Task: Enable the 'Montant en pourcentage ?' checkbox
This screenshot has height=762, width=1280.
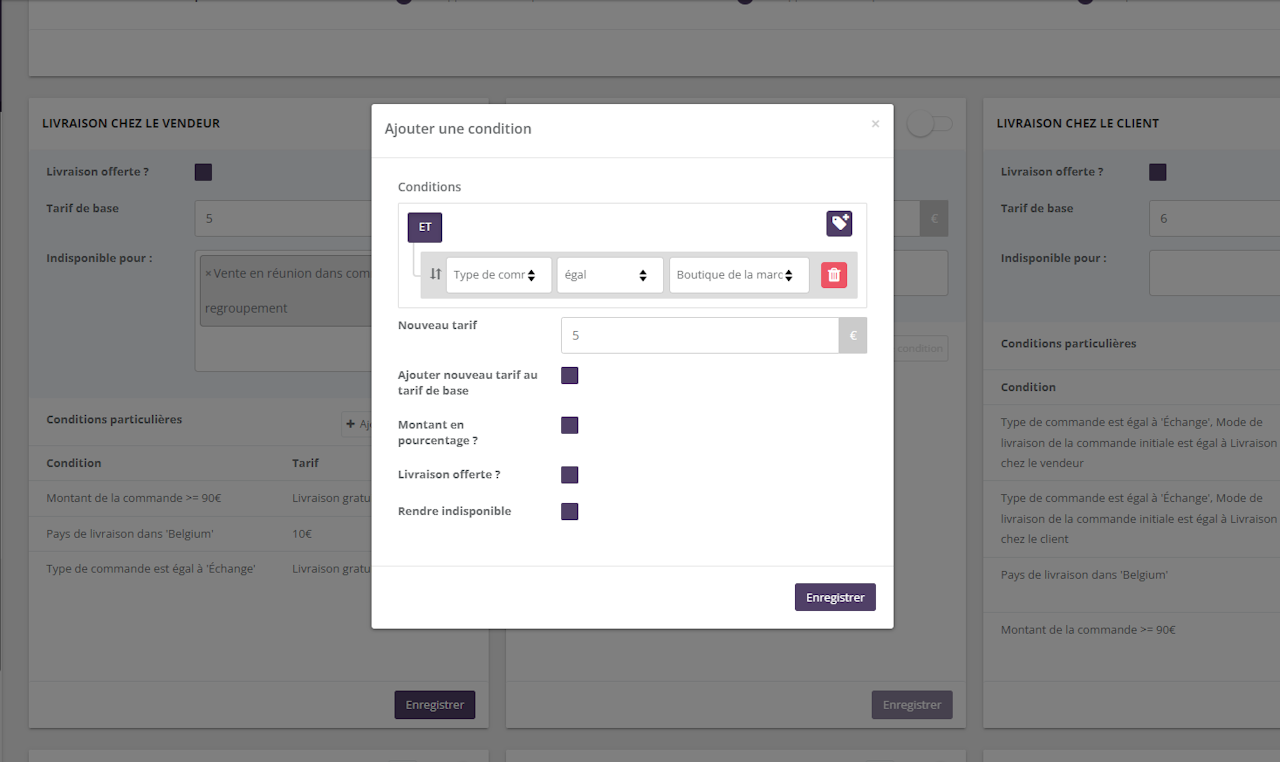Action: [x=570, y=426]
